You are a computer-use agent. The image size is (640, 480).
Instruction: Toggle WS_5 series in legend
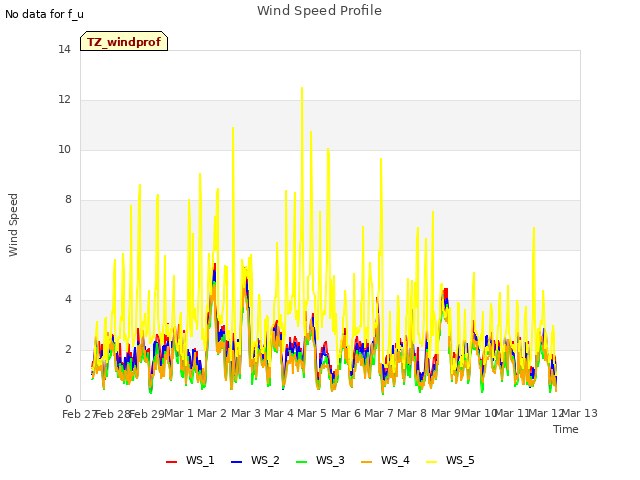click(450, 460)
